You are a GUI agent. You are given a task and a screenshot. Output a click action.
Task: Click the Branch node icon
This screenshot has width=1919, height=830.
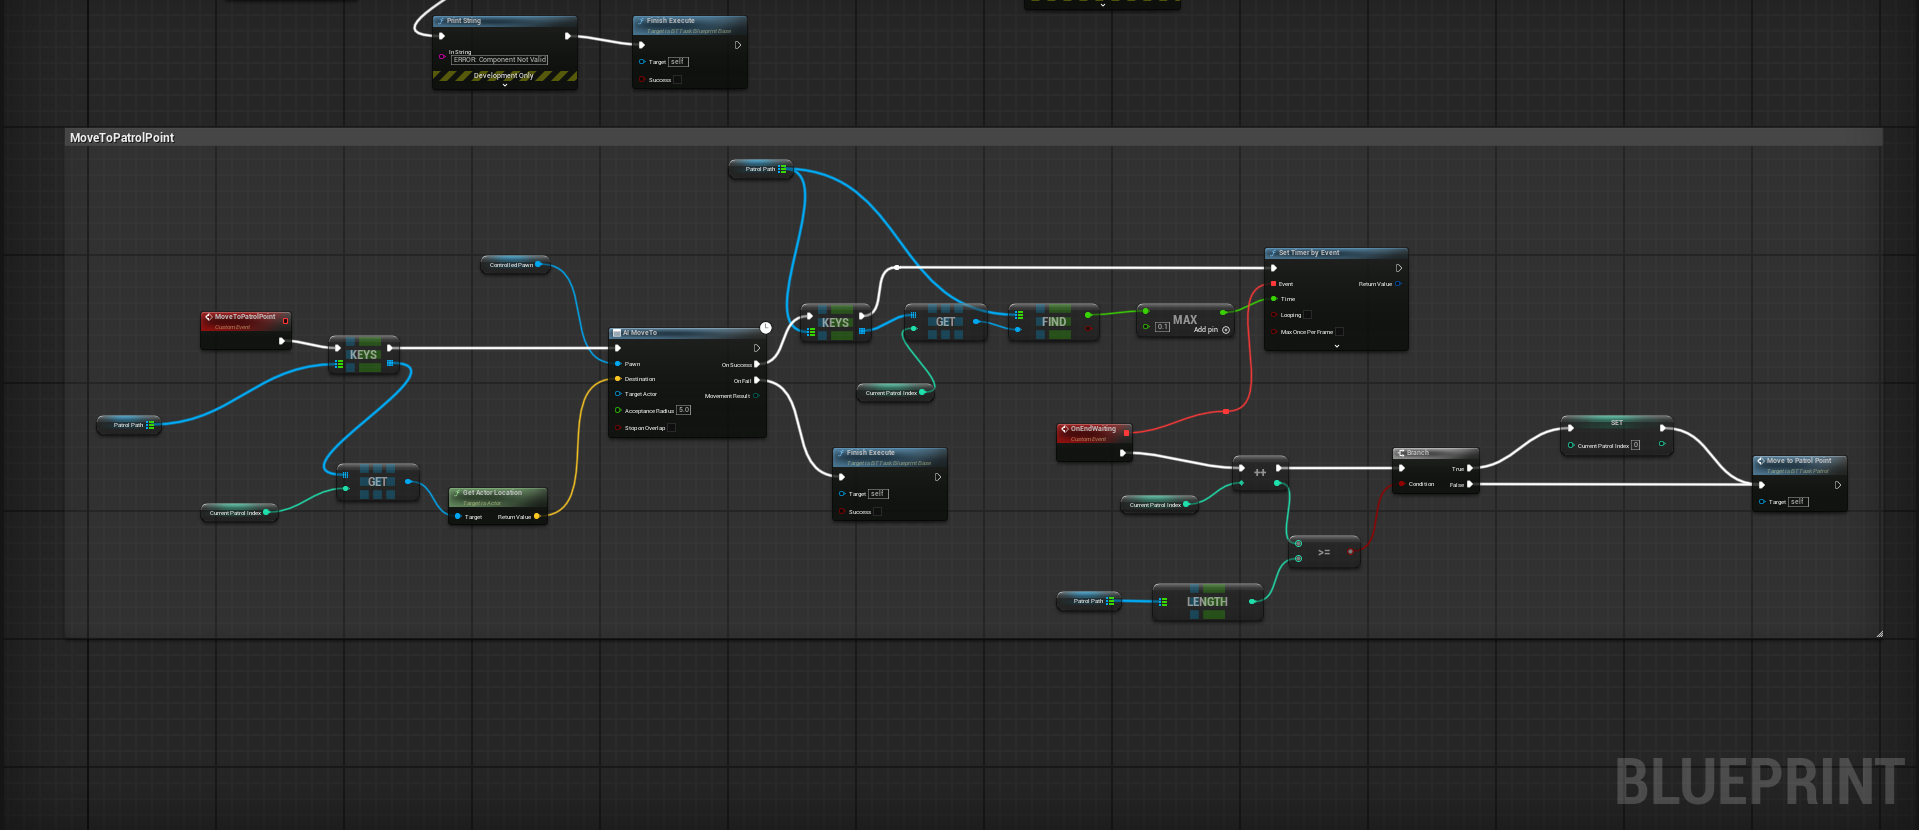pos(1401,453)
